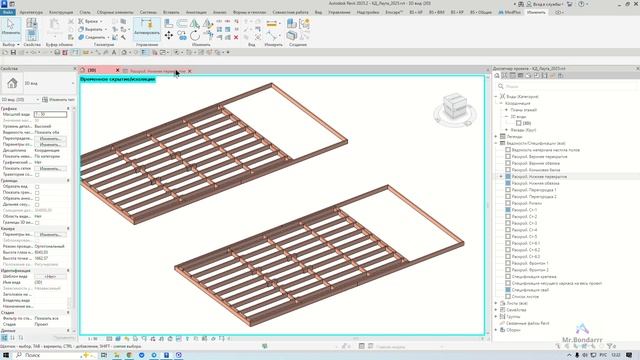This screenshot has height=360, width=640.
Task: Open the 'Спецификация свай' schedule in browser
Action: tap(530, 290)
